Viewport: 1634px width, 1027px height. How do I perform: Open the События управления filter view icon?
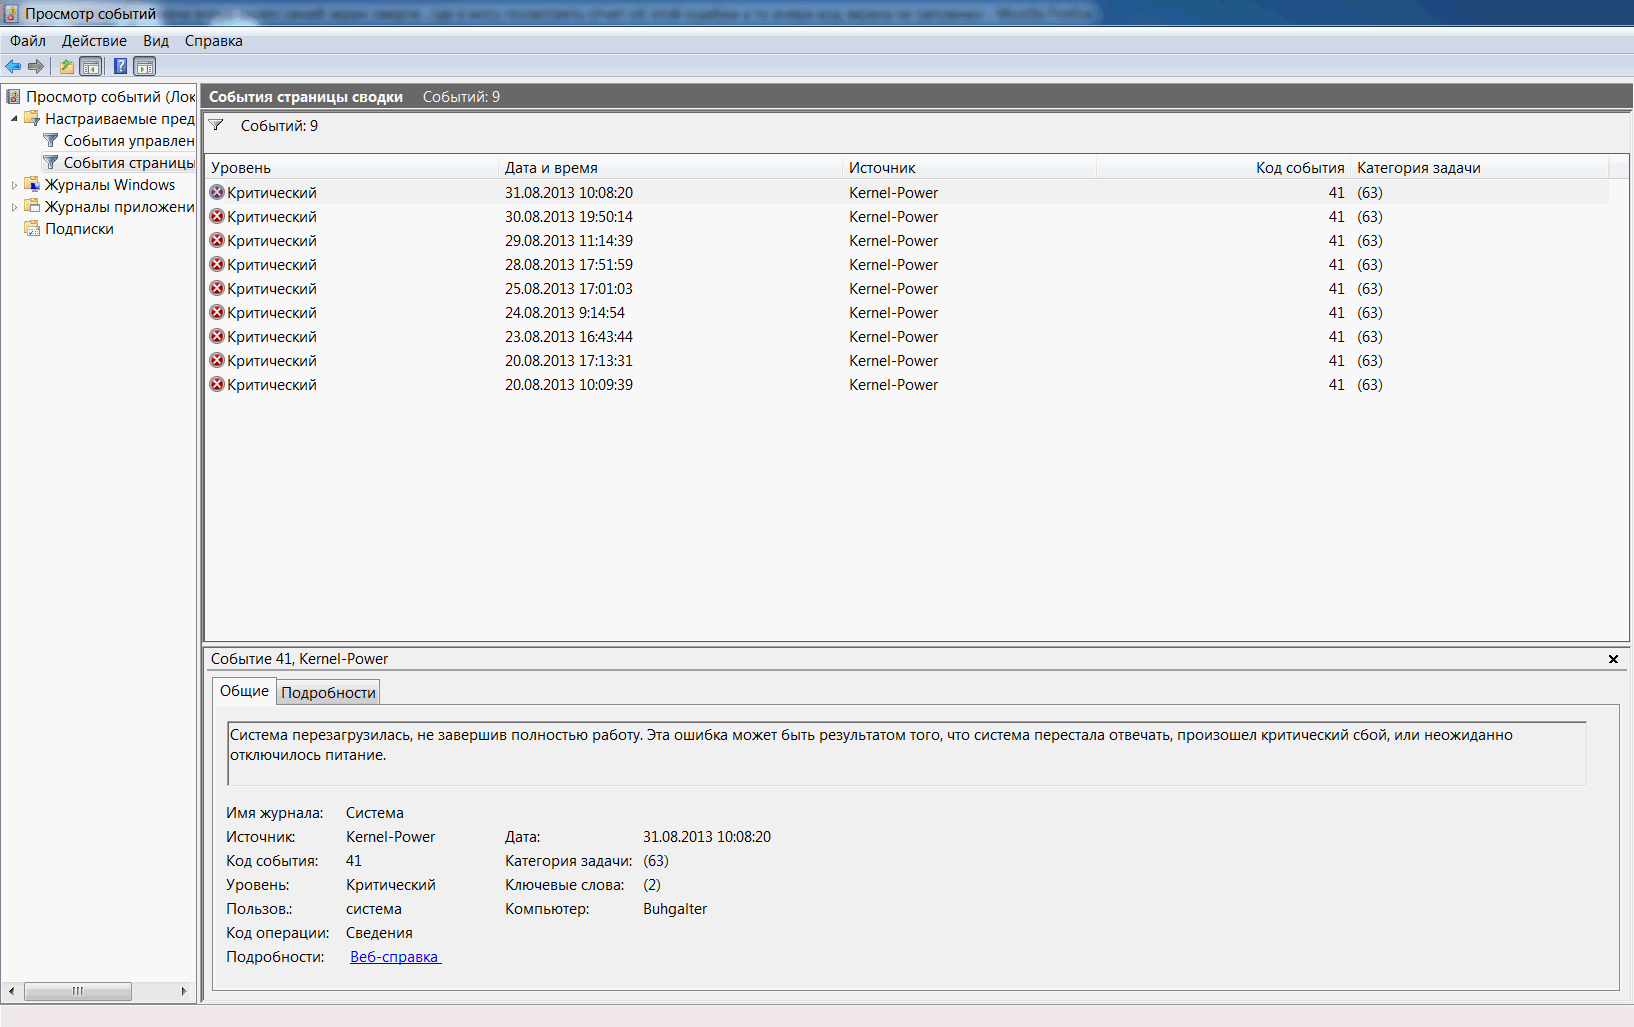(51, 141)
